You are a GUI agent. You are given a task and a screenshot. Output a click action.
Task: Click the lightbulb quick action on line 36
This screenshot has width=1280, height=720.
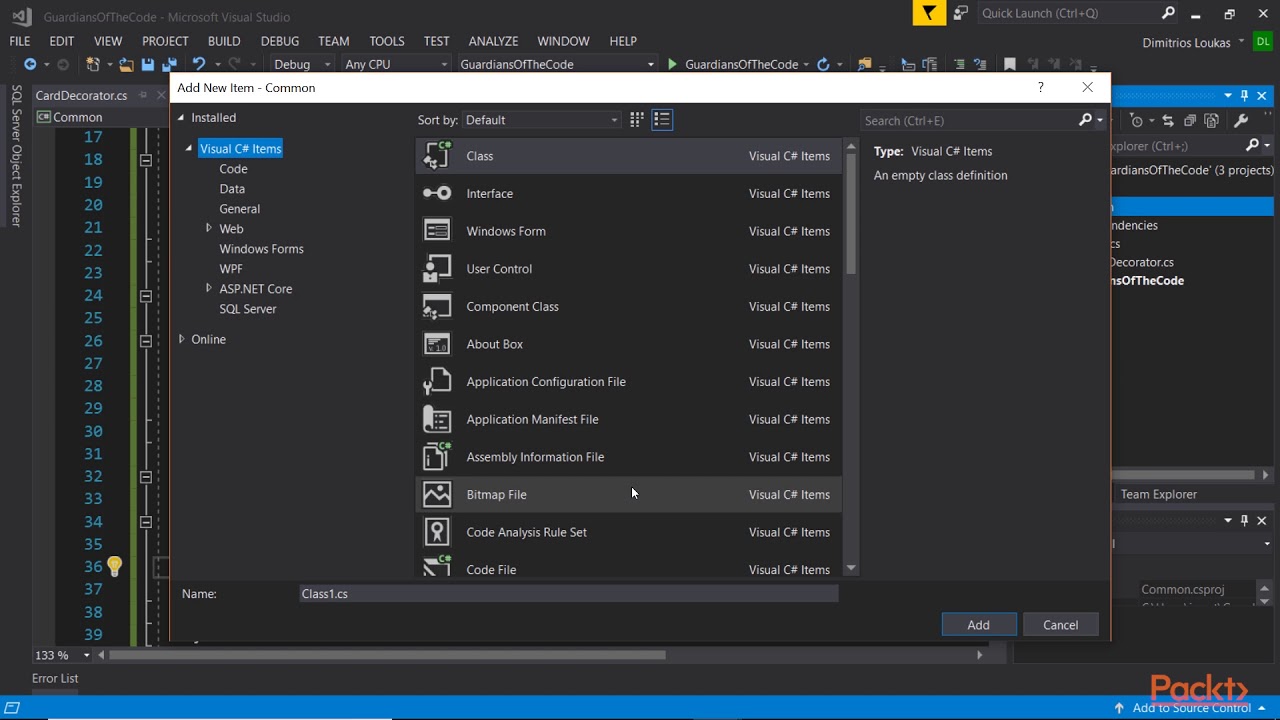[x=114, y=567]
